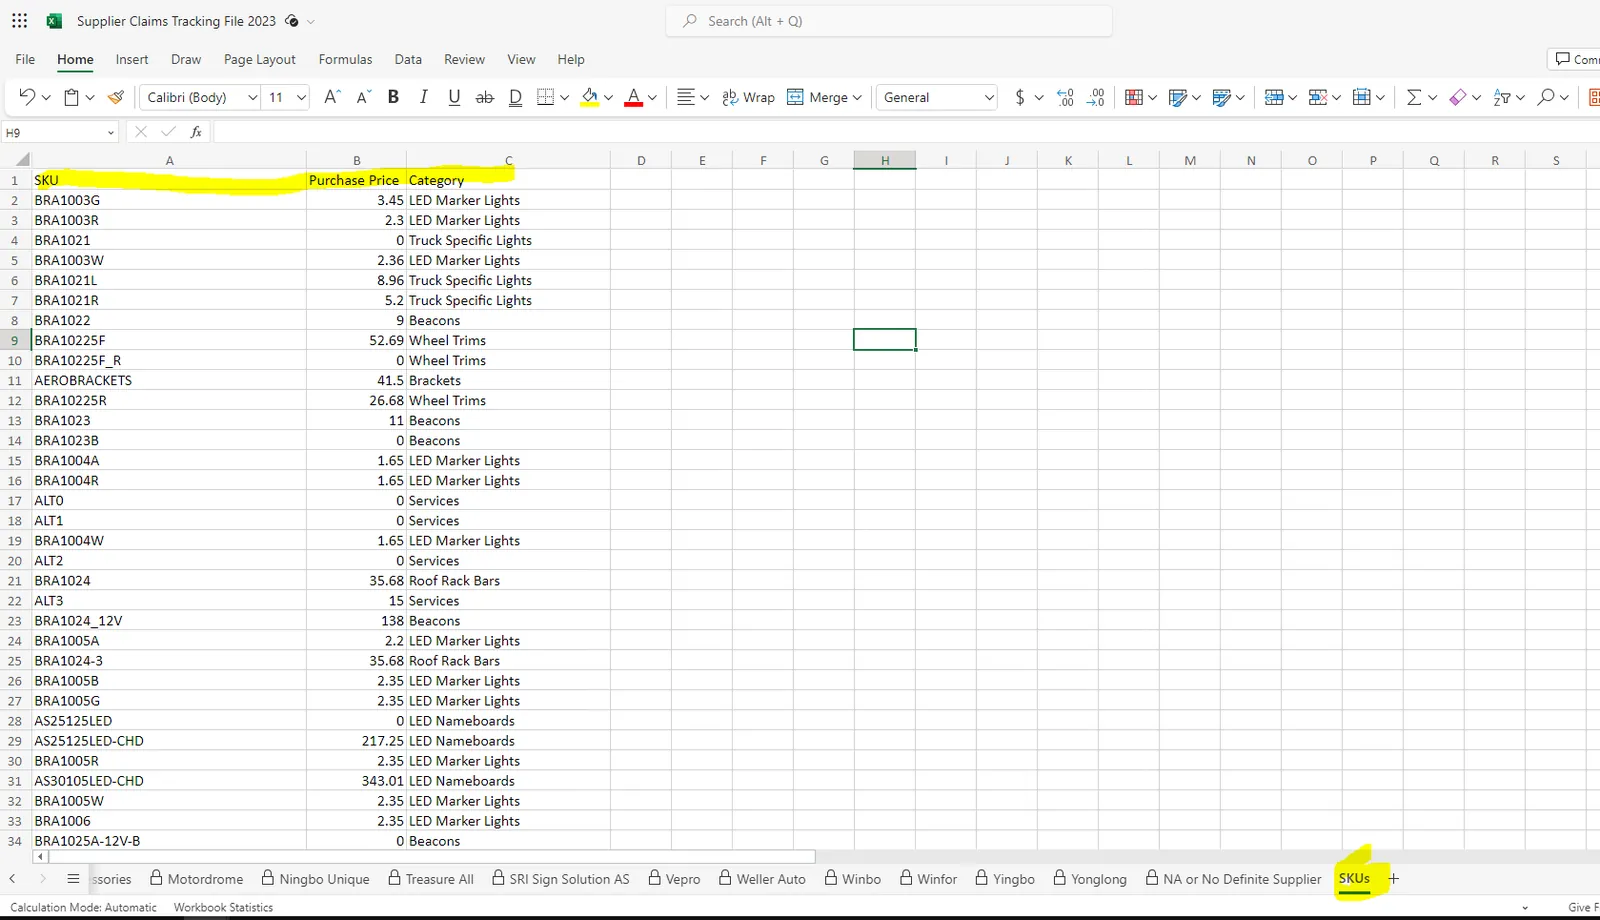The width and height of the screenshot is (1600, 920).
Task: Expand the font color dropdown arrow
Action: pos(652,97)
